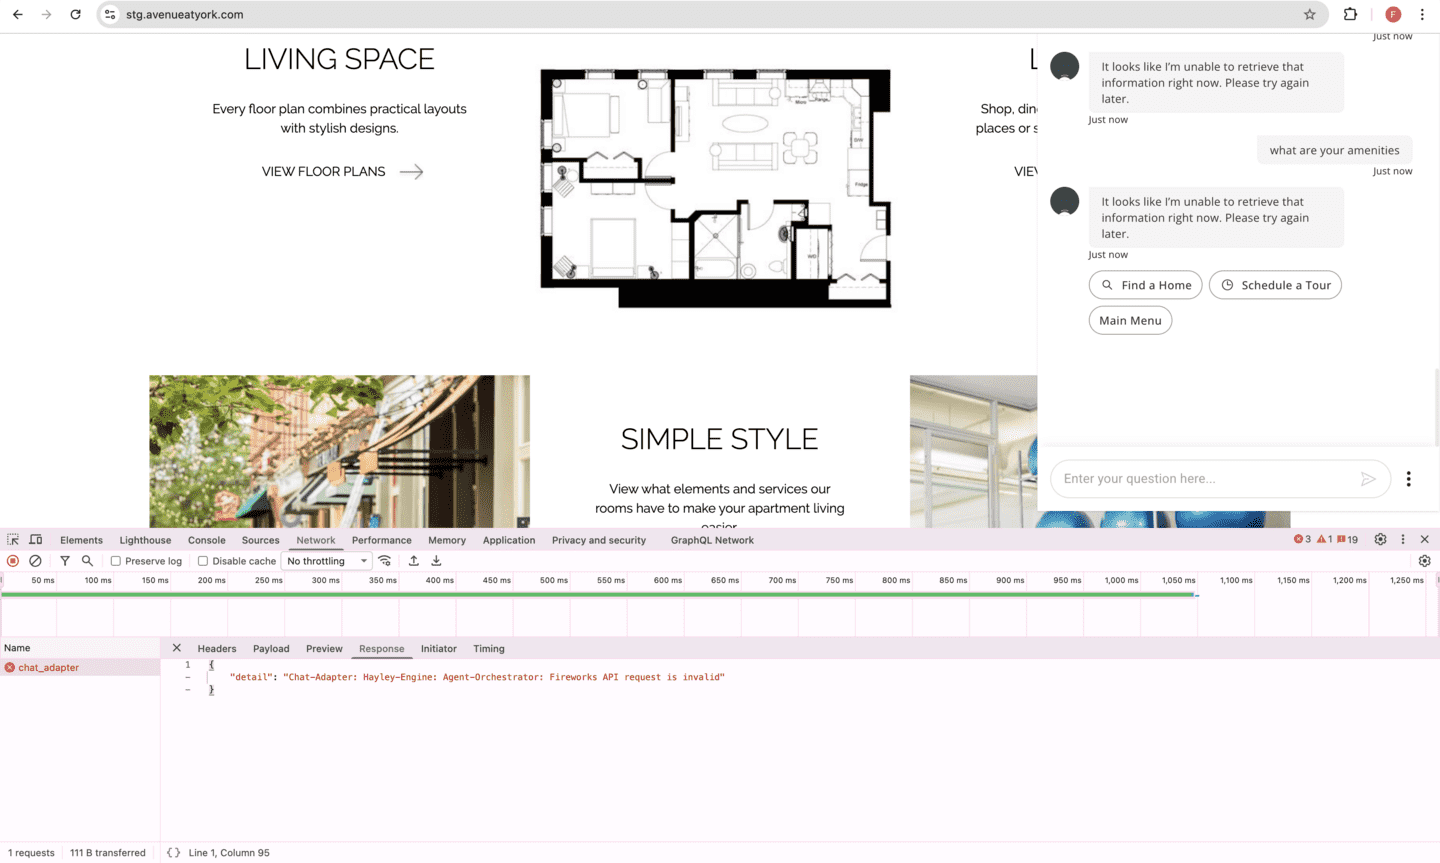Click the import HAR upload icon
This screenshot has width=1440, height=863.
(414, 561)
